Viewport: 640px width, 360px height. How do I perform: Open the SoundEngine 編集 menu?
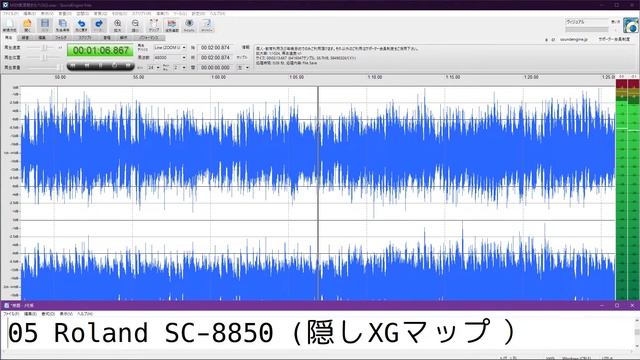(x=29, y=13)
